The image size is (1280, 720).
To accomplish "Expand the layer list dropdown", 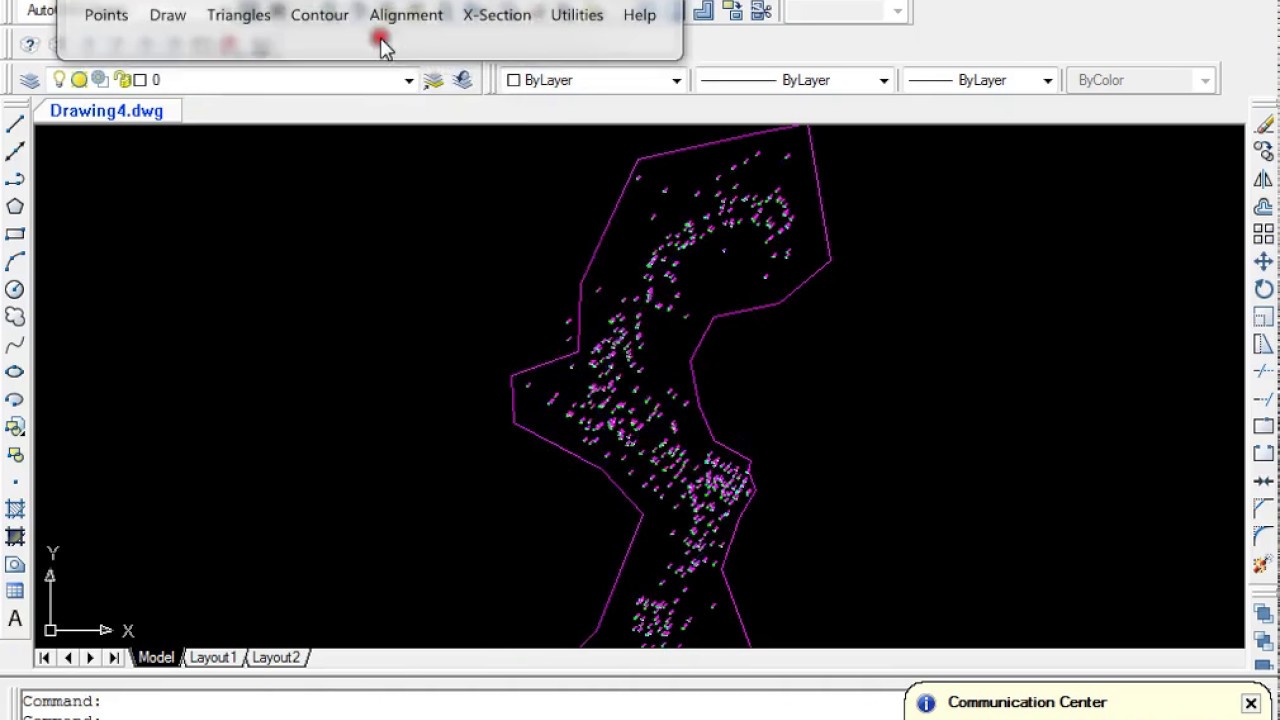I will pos(408,80).
